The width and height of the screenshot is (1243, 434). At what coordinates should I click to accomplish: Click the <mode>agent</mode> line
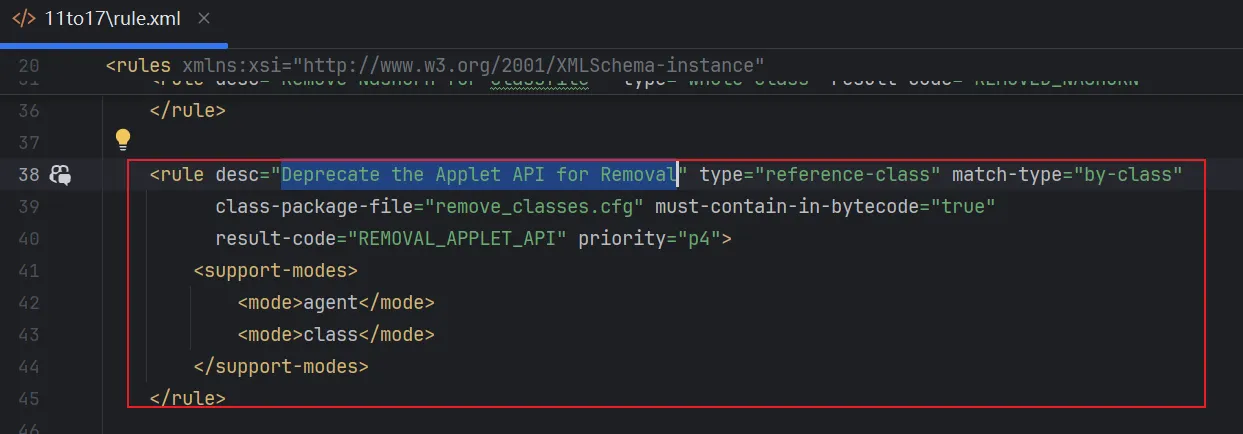(x=336, y=302)
